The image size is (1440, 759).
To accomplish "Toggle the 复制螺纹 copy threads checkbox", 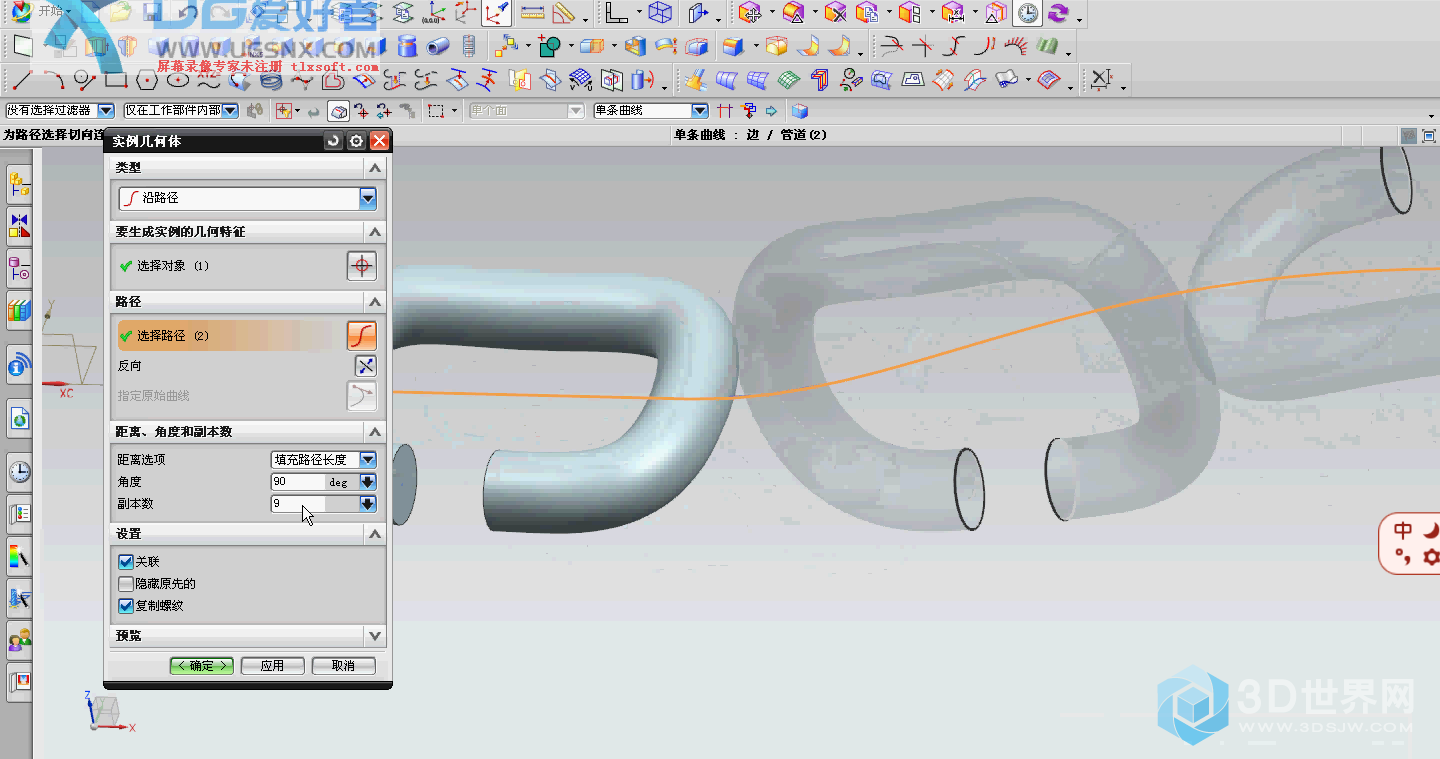I will tap(126, 606).
